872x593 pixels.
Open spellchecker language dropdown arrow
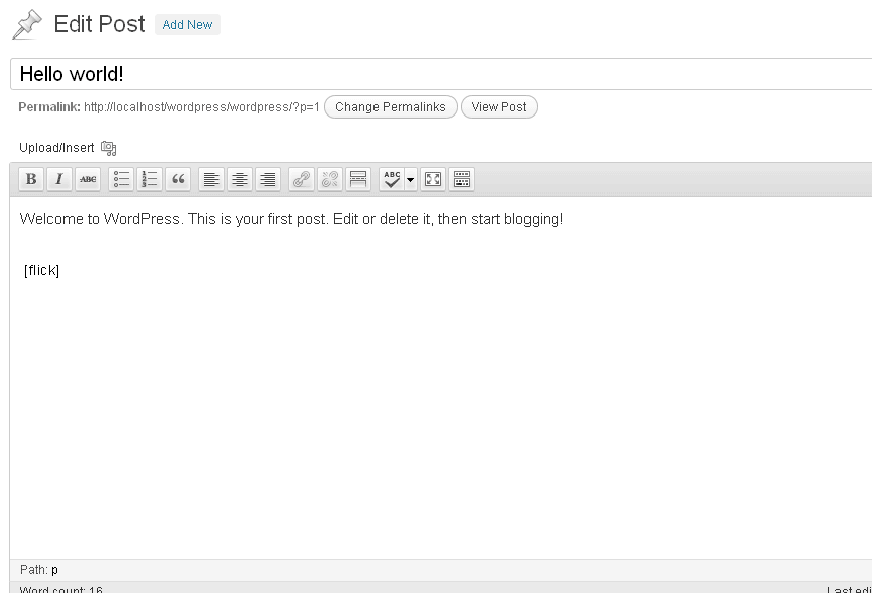pyautogui.click(x=411, y=179)
